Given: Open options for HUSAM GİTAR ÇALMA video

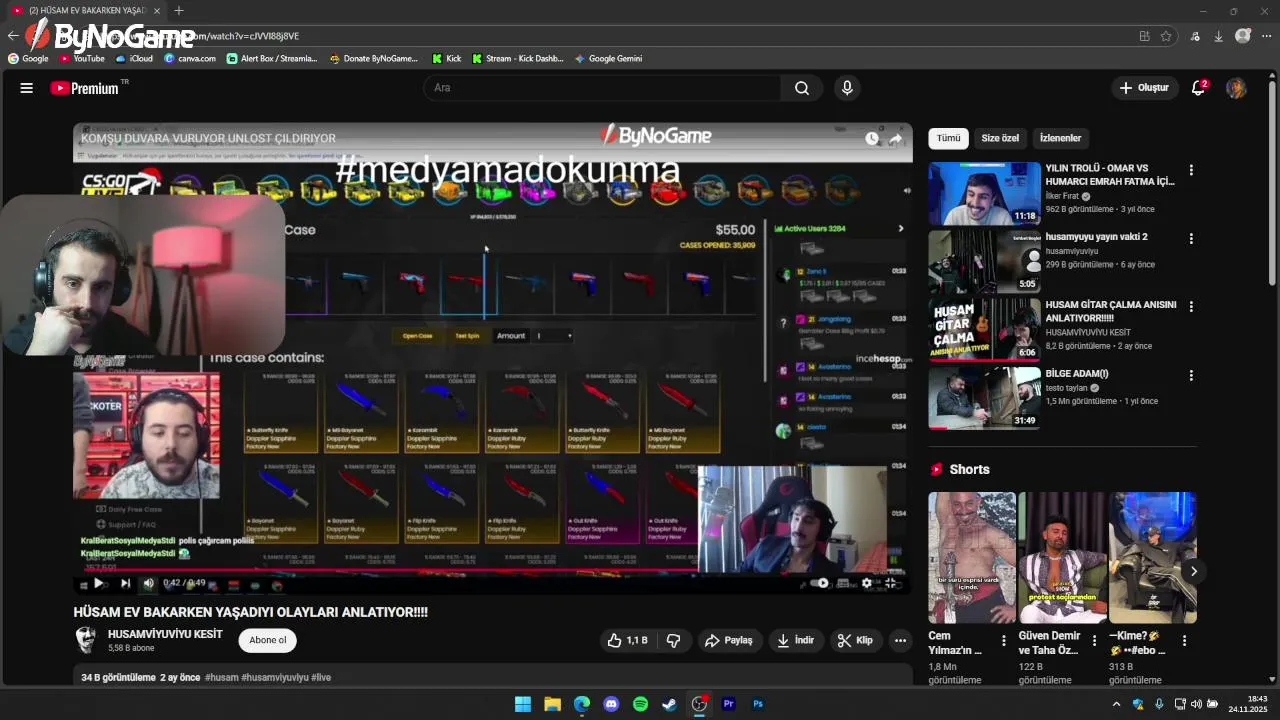Looking at the screenshot, I should 1191,306.
